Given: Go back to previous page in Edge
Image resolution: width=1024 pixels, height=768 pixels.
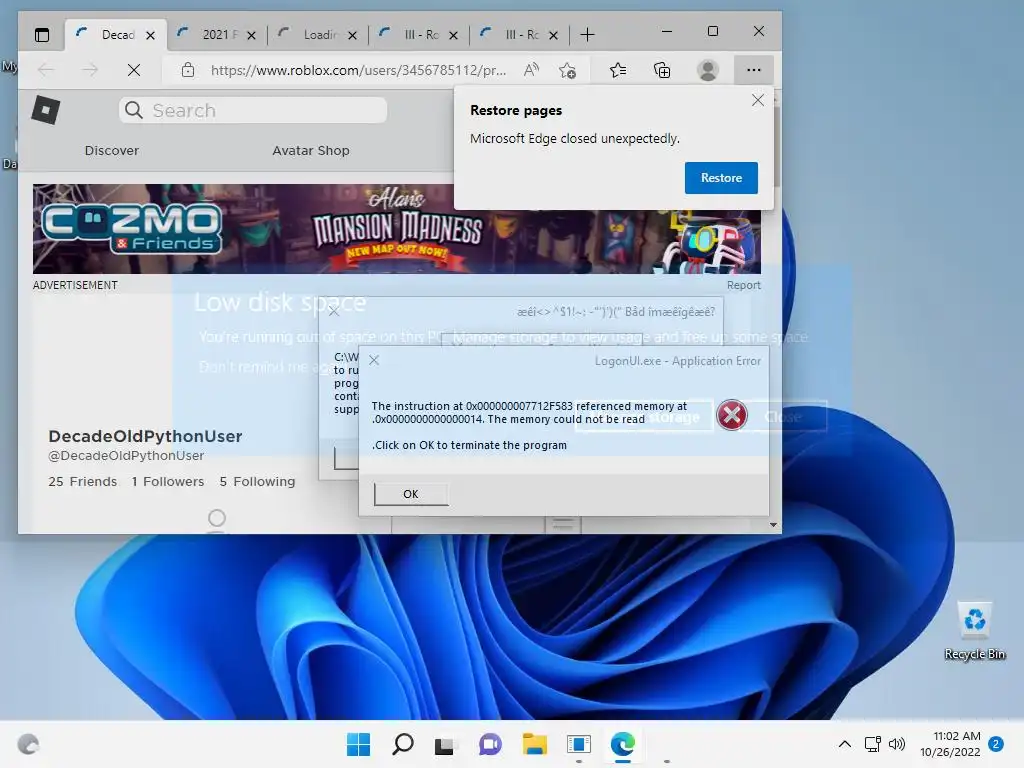Looking at the screenshot, I should tap(46, 70).
